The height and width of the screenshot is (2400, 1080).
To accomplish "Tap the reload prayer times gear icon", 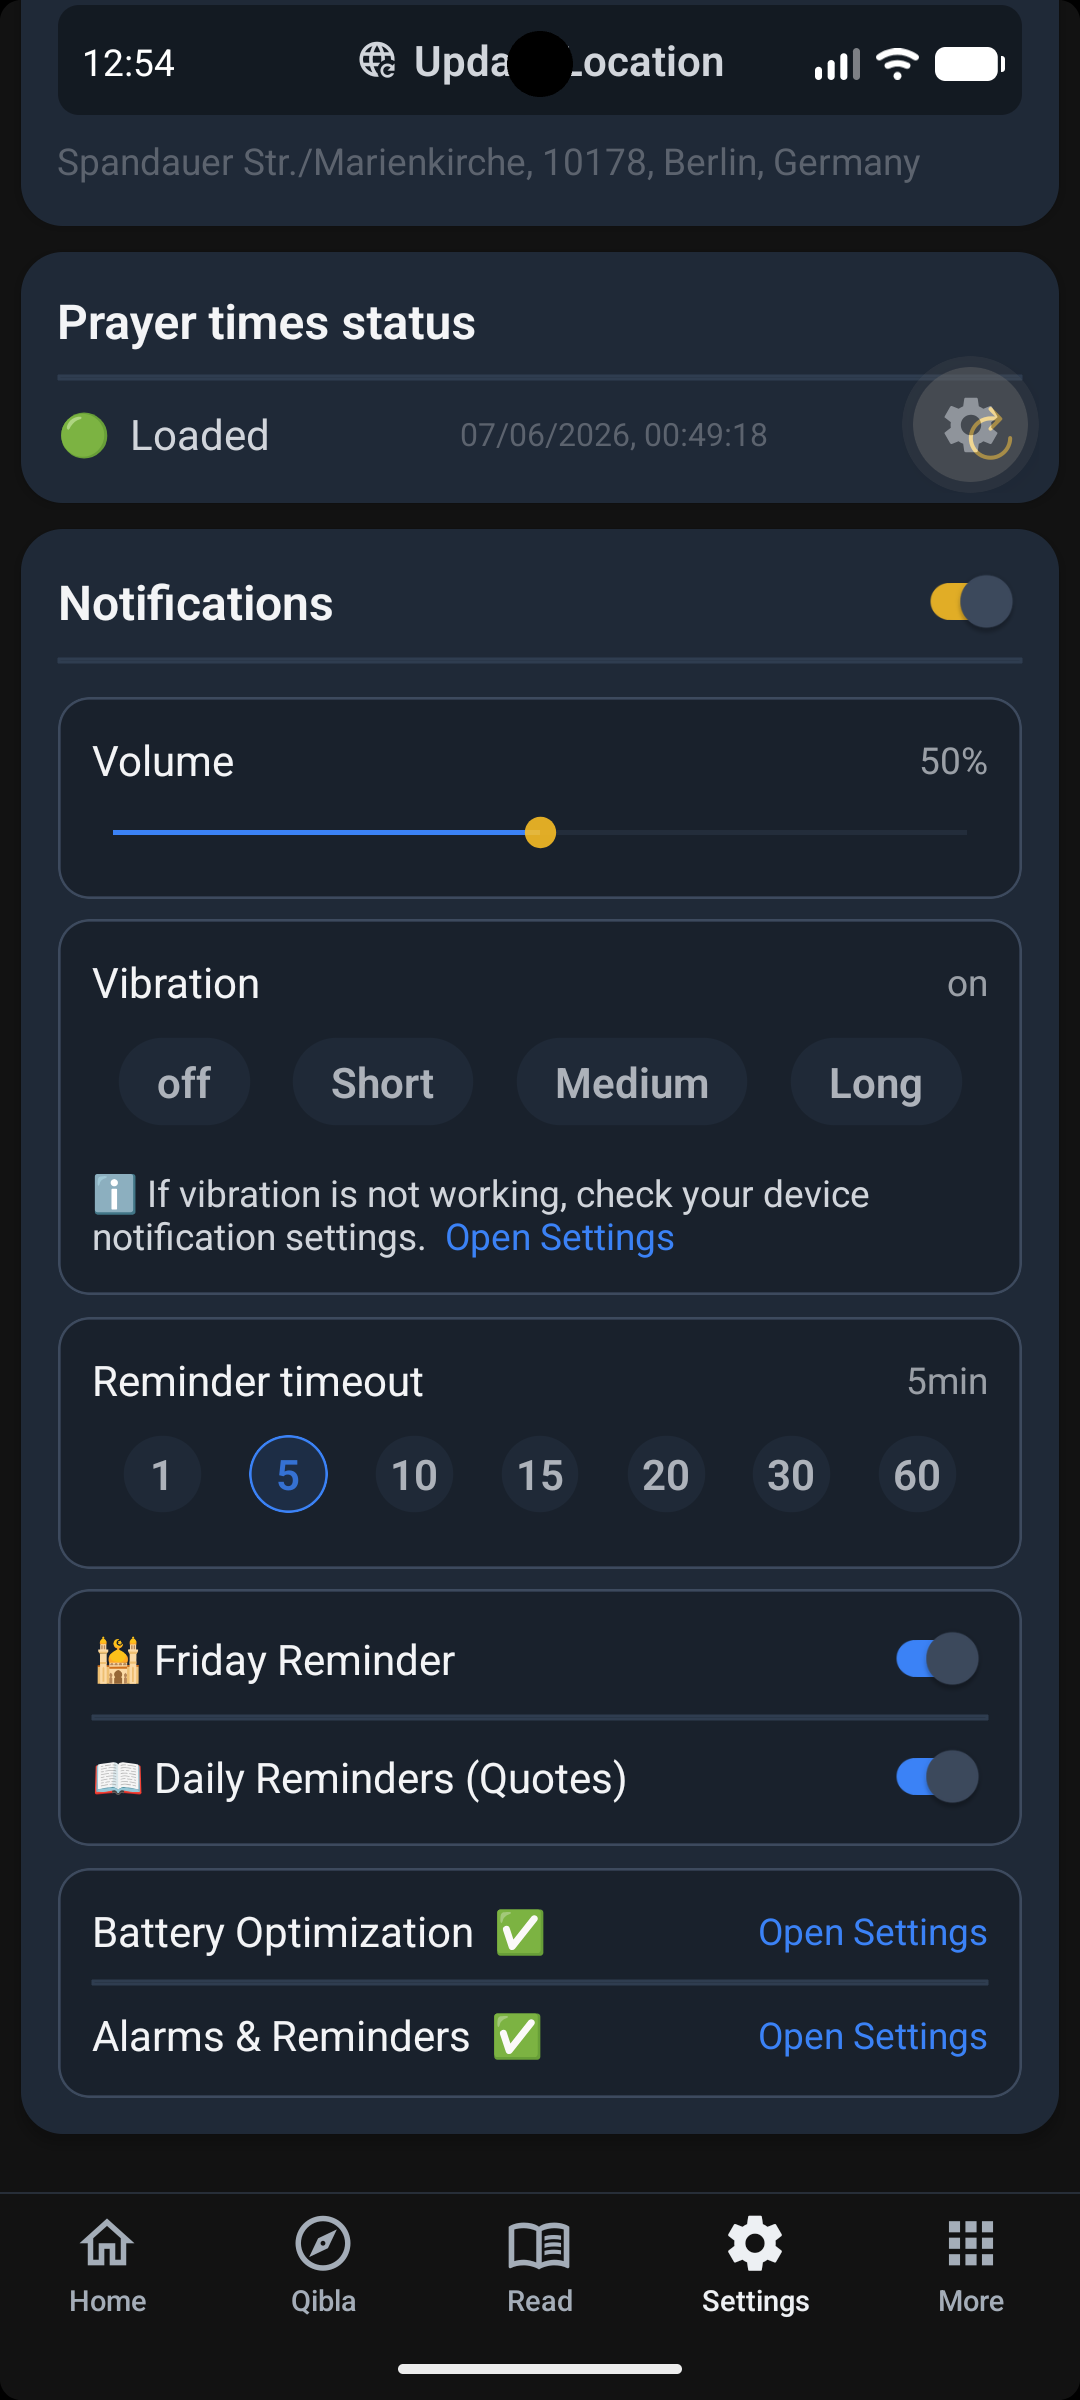I will (x=970, y=426).
